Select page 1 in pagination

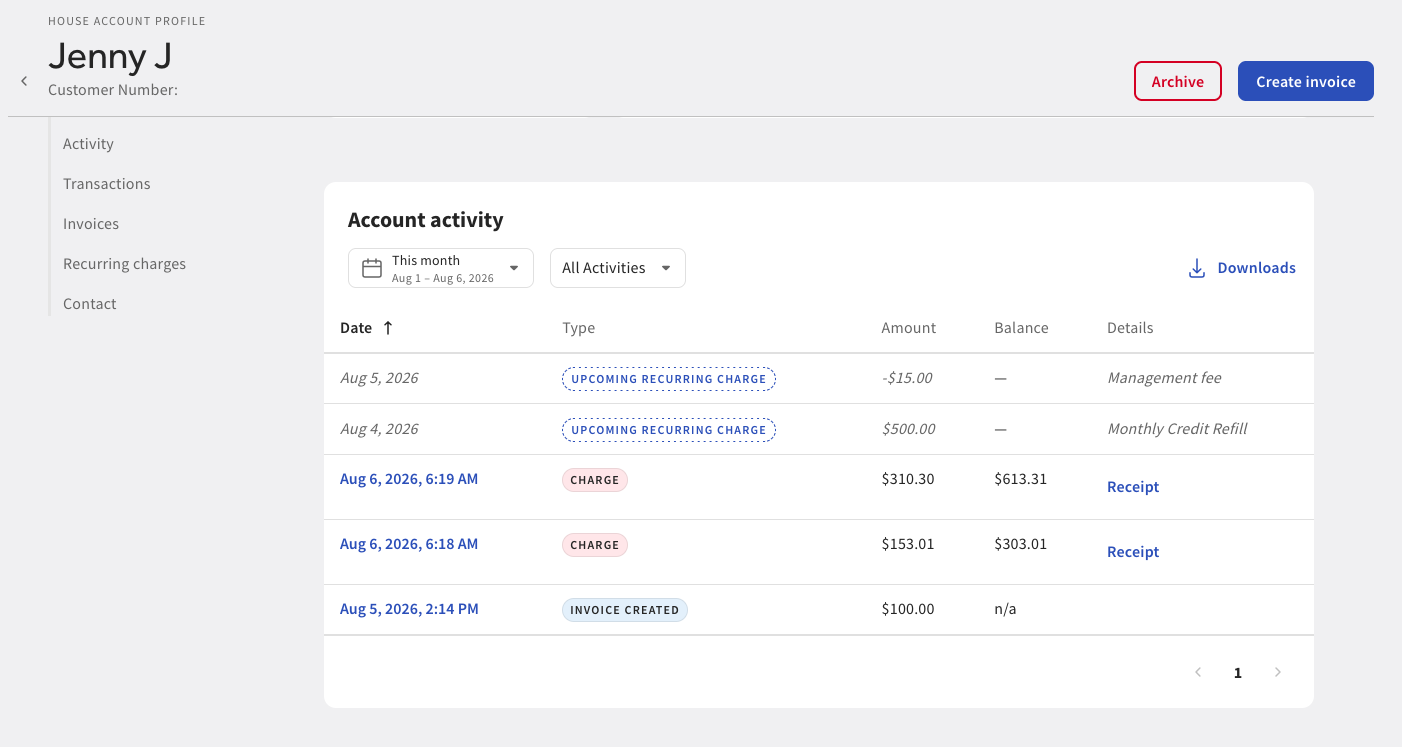[x=1238, y=673]
